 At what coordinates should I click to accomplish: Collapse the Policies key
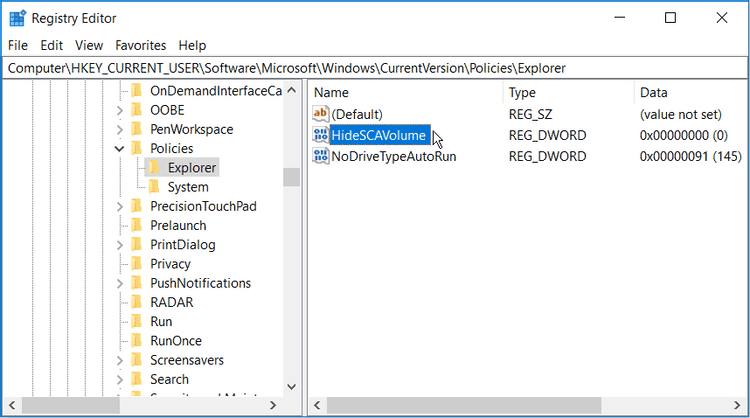(120, 149)
